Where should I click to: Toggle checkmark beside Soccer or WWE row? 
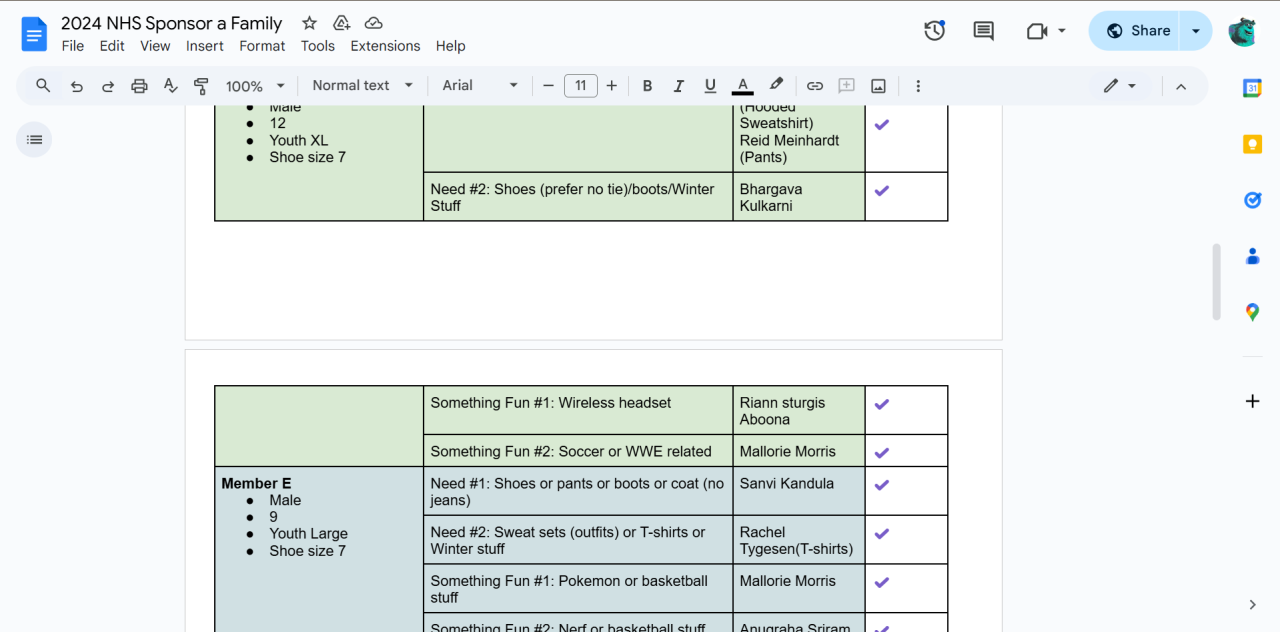[x=881, y=452]
